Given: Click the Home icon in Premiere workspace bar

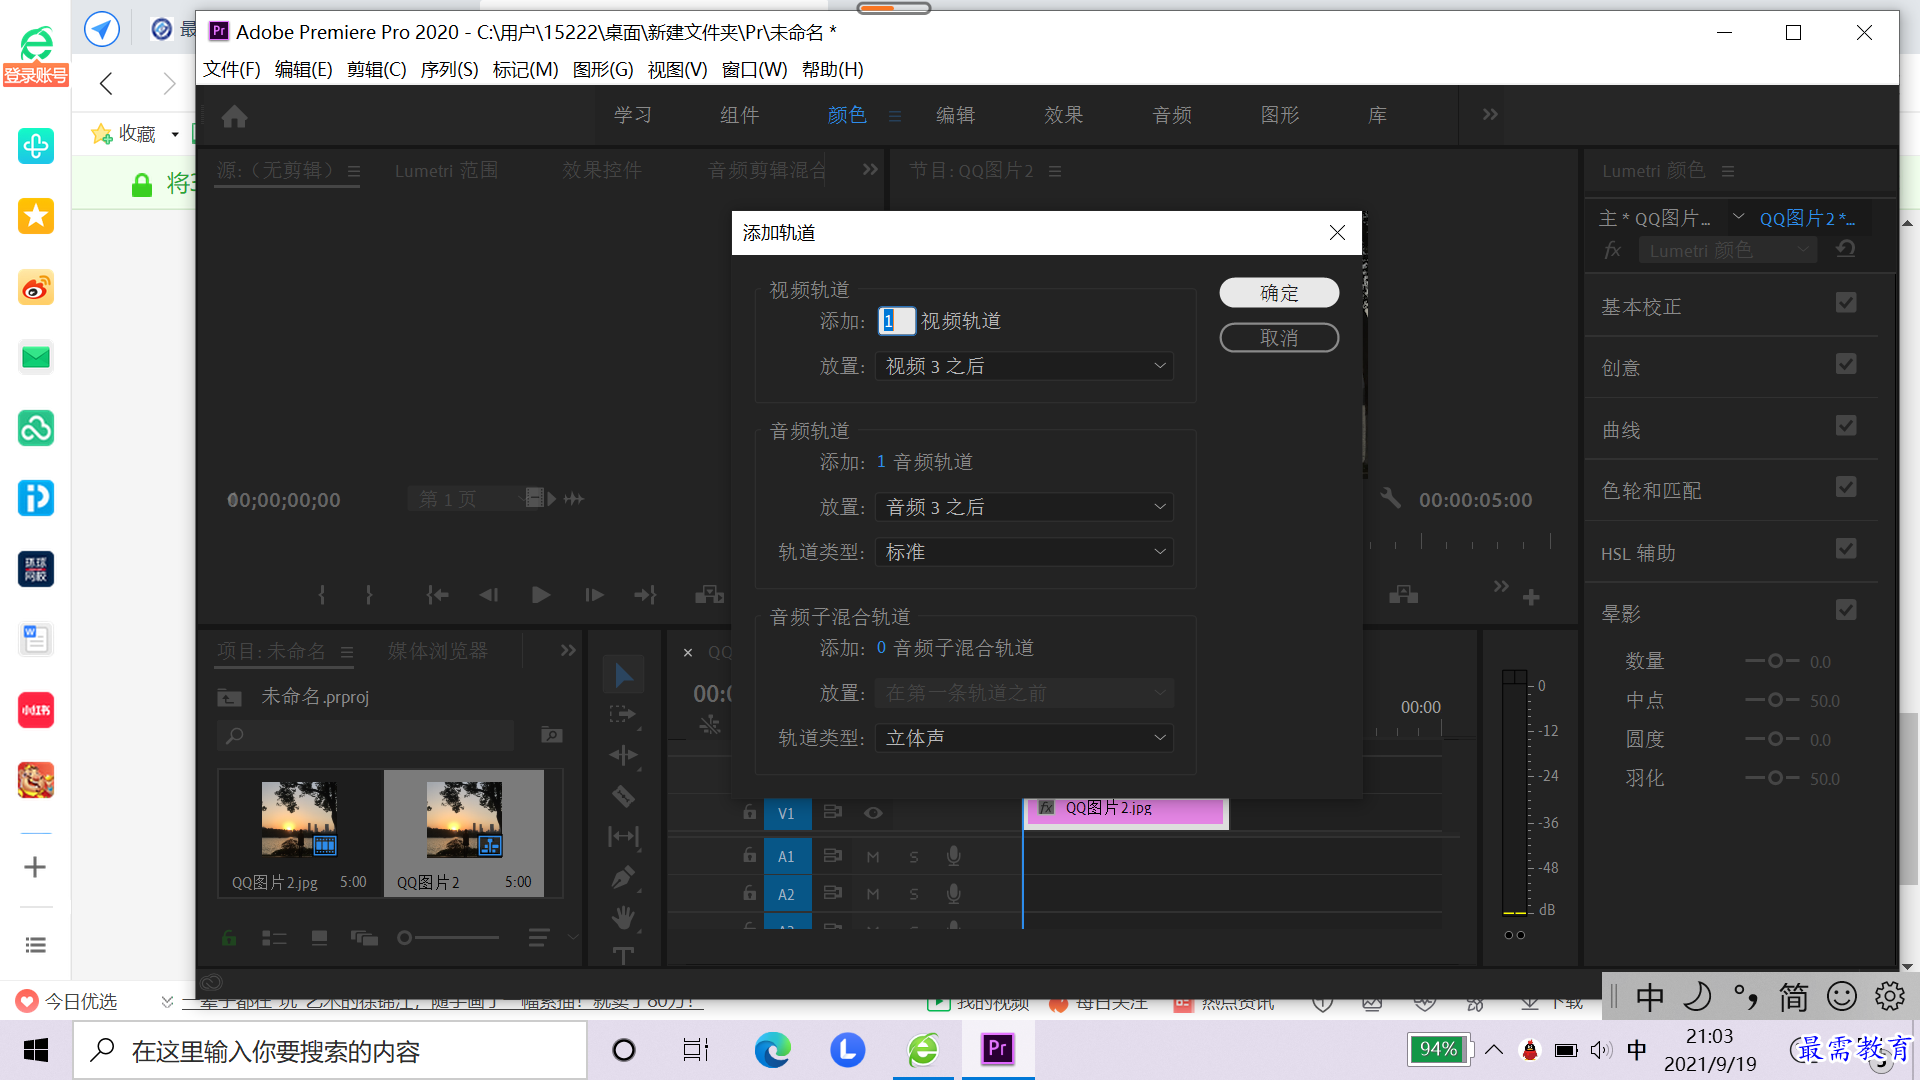Looking at the screenshot, I should [x=235, y=117].
